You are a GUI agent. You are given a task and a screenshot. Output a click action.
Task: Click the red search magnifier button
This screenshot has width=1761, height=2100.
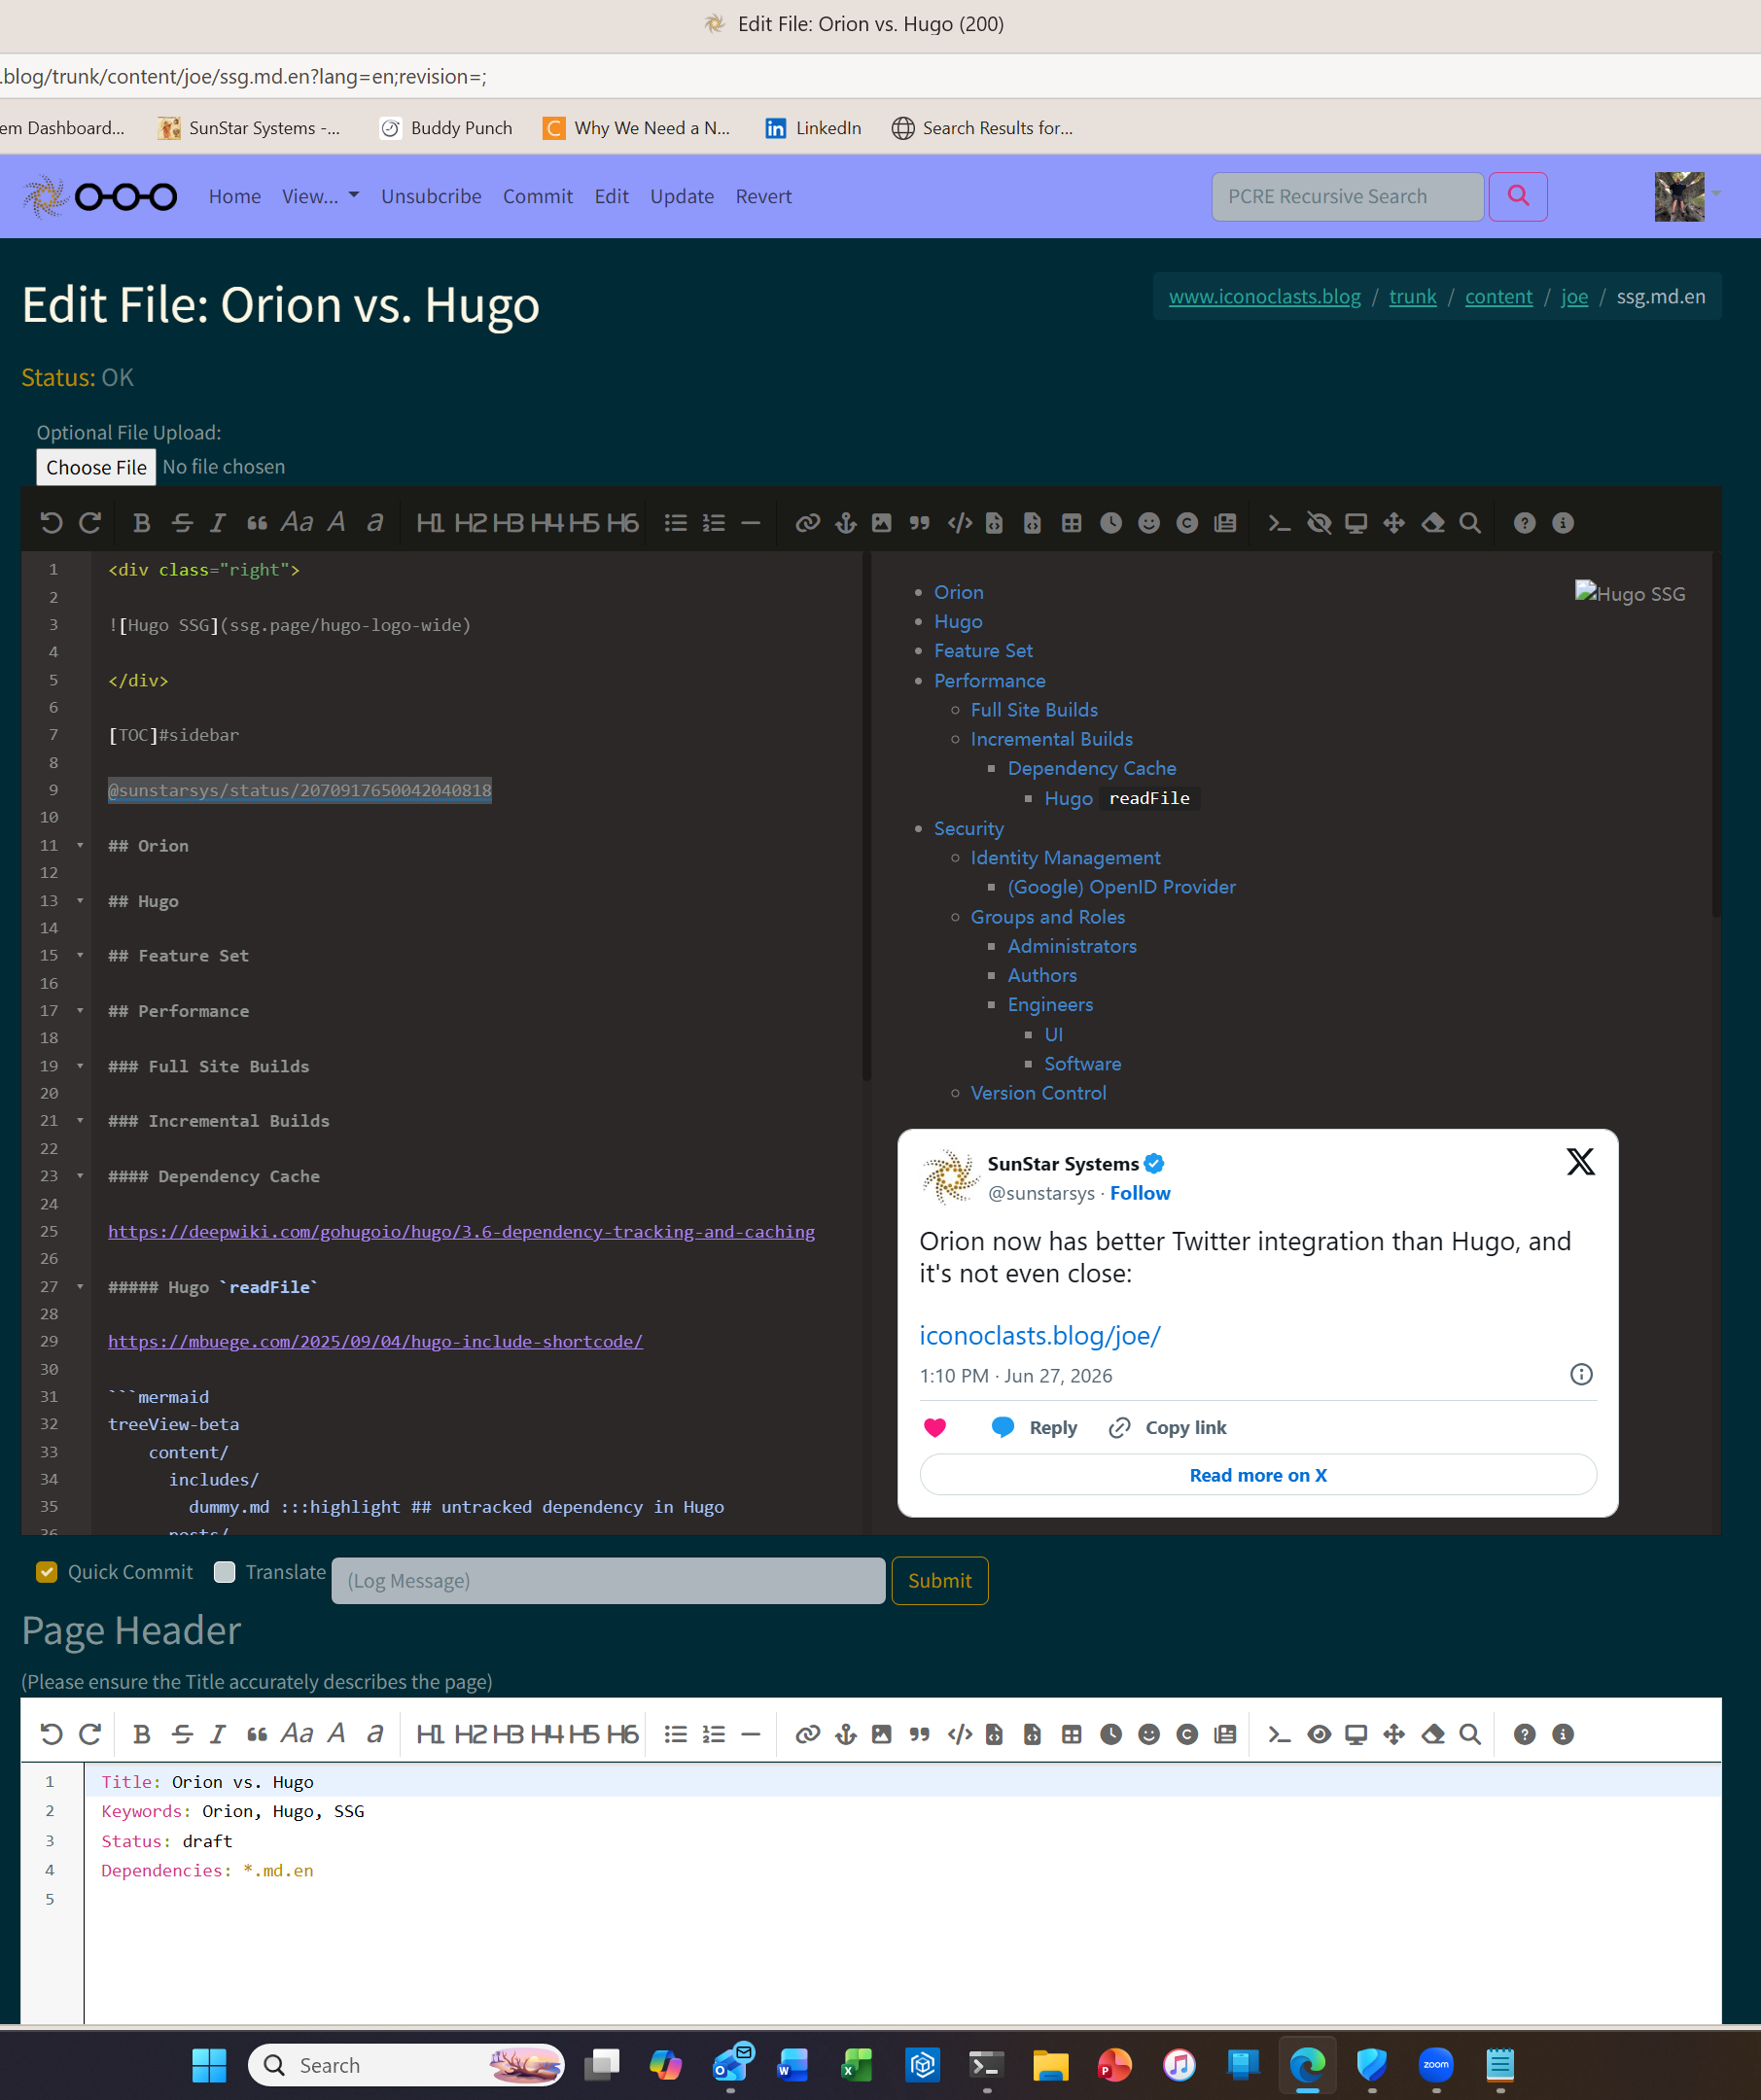[1517, 196]
